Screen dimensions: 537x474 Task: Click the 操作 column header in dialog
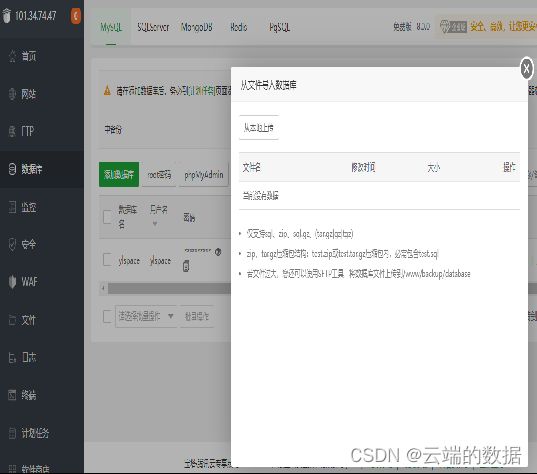coord(509,167)
